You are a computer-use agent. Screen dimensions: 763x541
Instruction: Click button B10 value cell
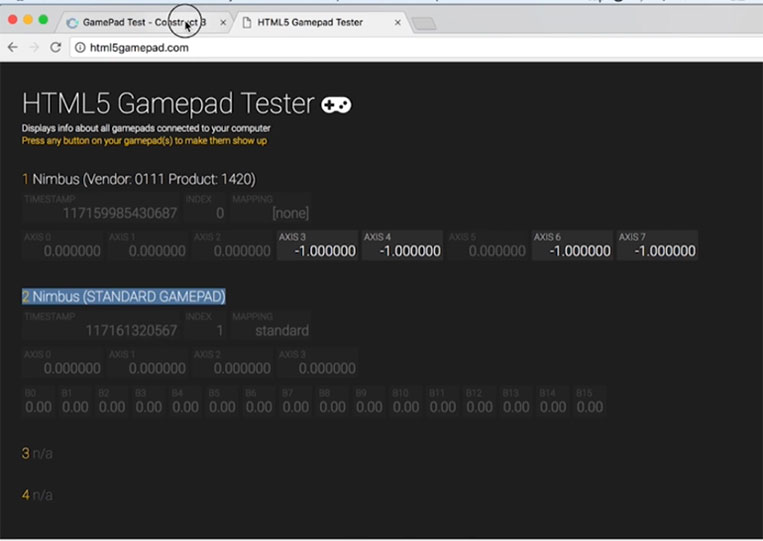[406, 402]
